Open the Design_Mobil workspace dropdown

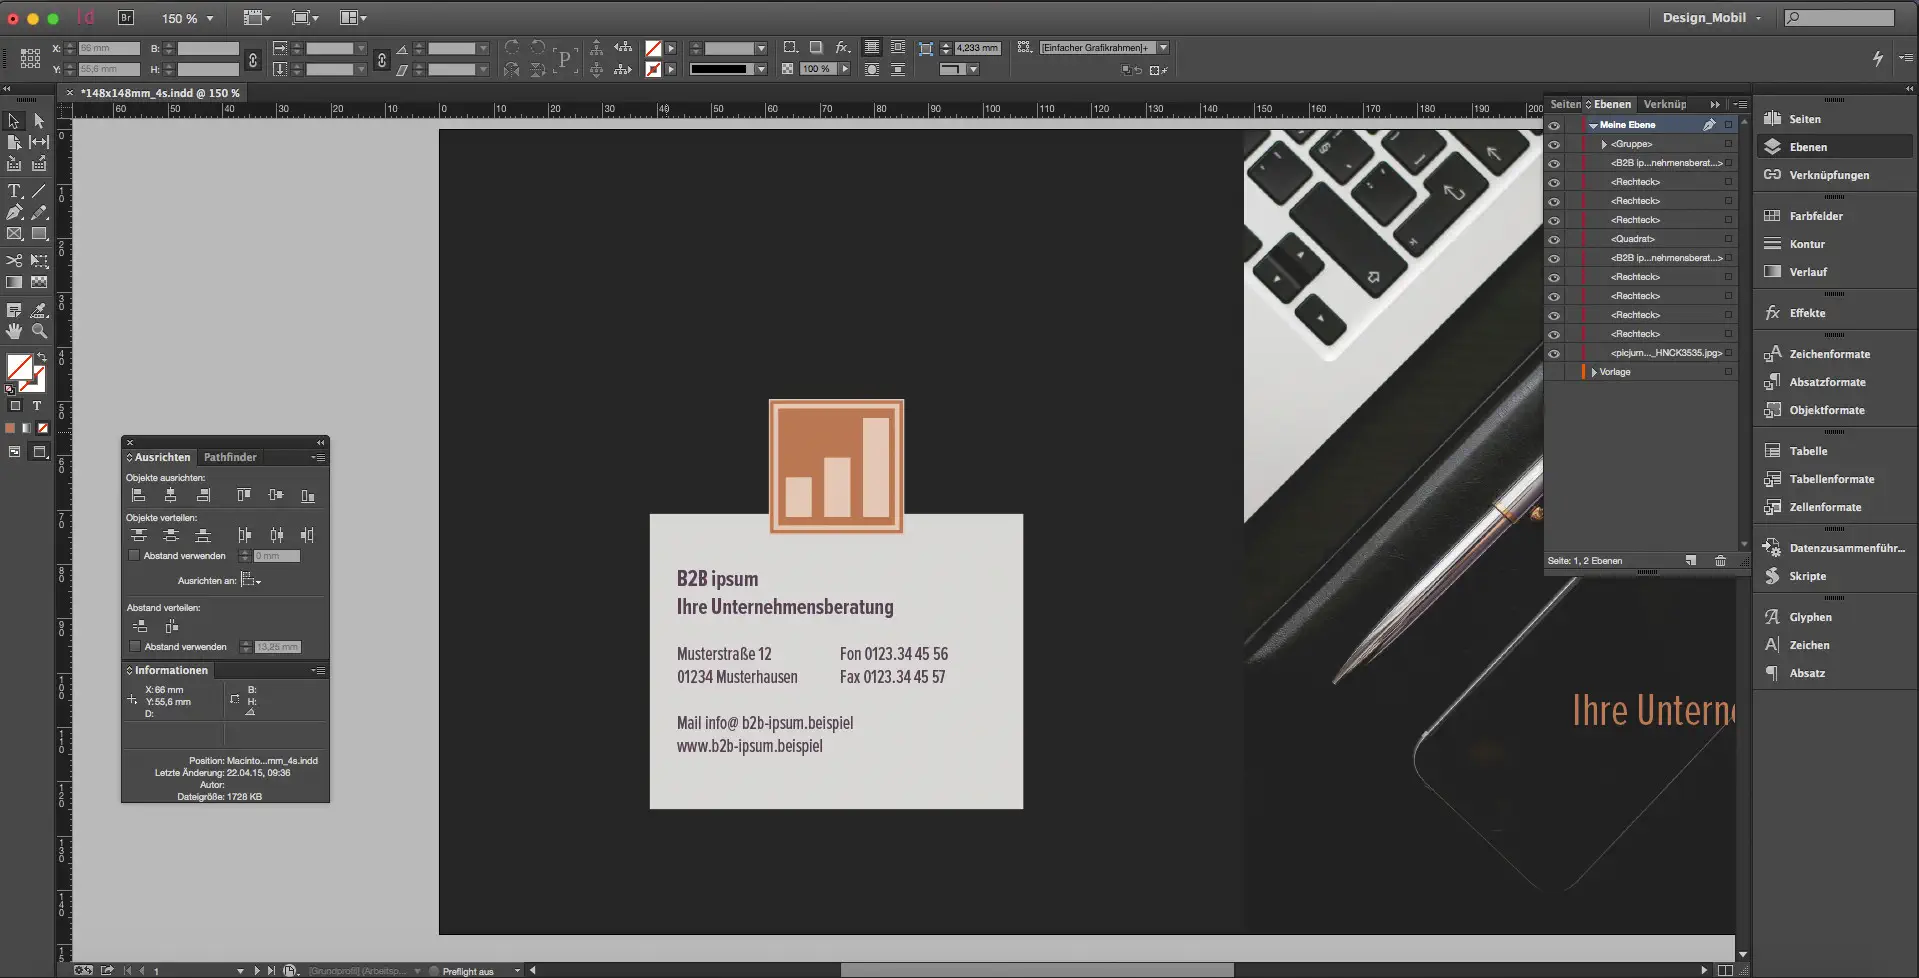(x=1711, y=18)
